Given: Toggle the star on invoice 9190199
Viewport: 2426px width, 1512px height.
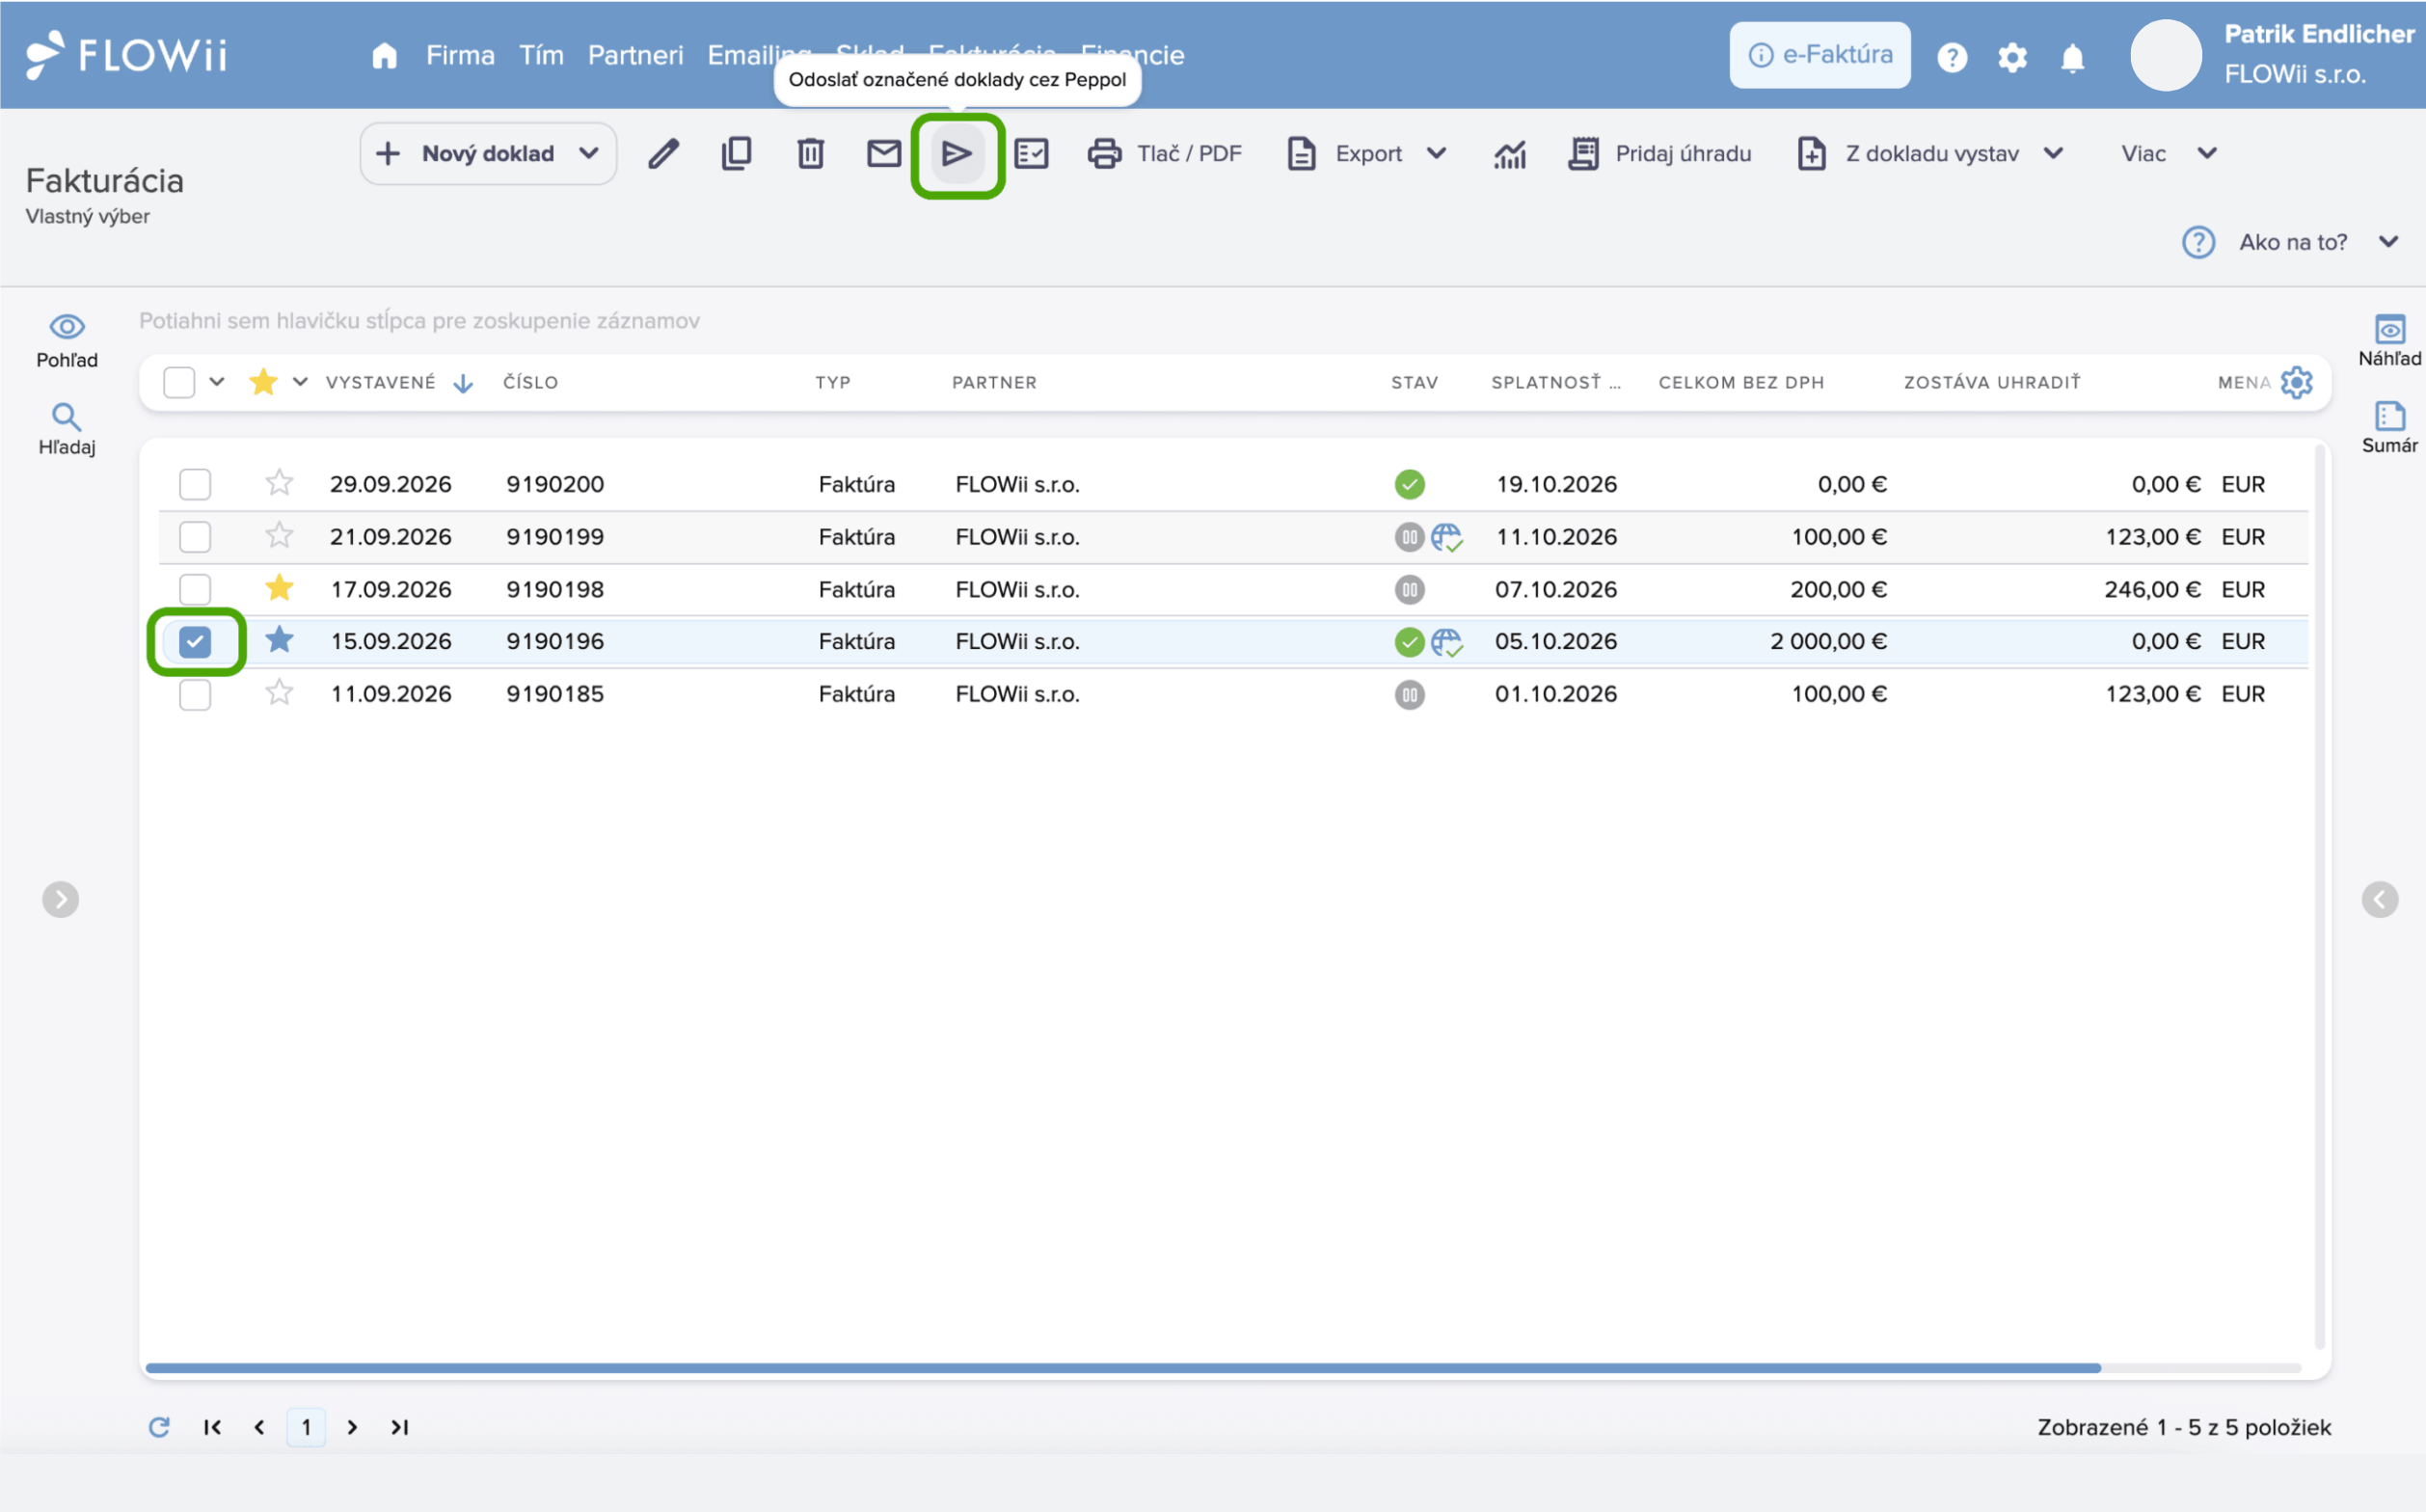Looking at the screenshot, I should pos(279,536).
